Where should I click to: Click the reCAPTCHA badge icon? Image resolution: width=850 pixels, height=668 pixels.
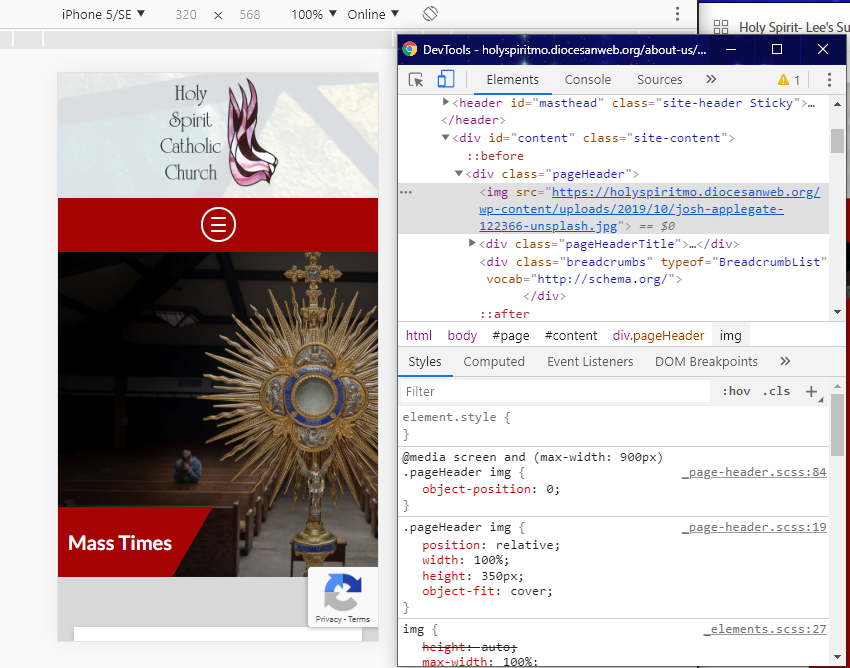342,593
